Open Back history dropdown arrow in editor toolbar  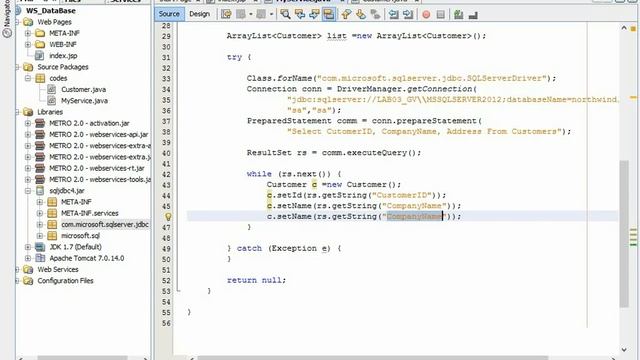coord(251,15)
